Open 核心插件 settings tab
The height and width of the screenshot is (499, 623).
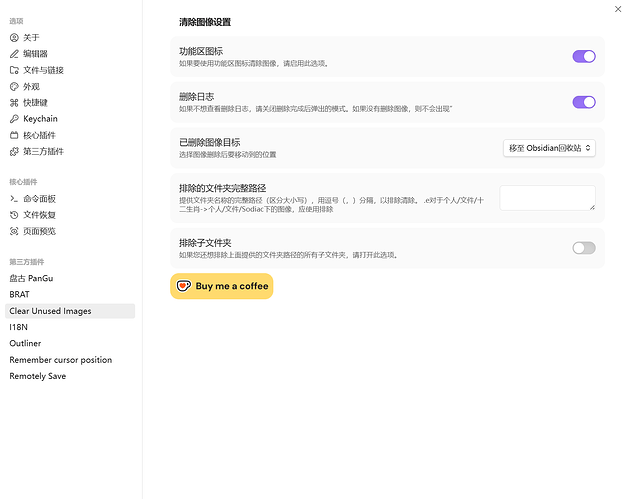pos(70,135)
